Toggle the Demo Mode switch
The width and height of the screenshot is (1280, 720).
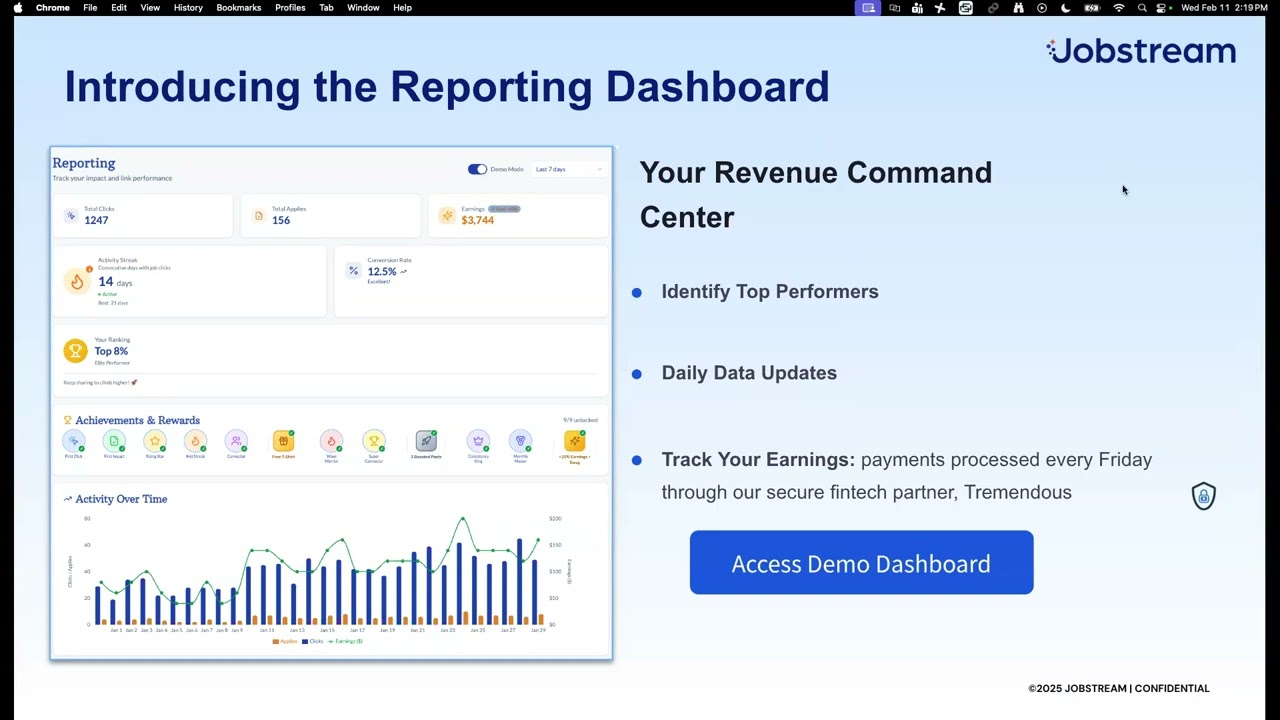tap(477, 169)
